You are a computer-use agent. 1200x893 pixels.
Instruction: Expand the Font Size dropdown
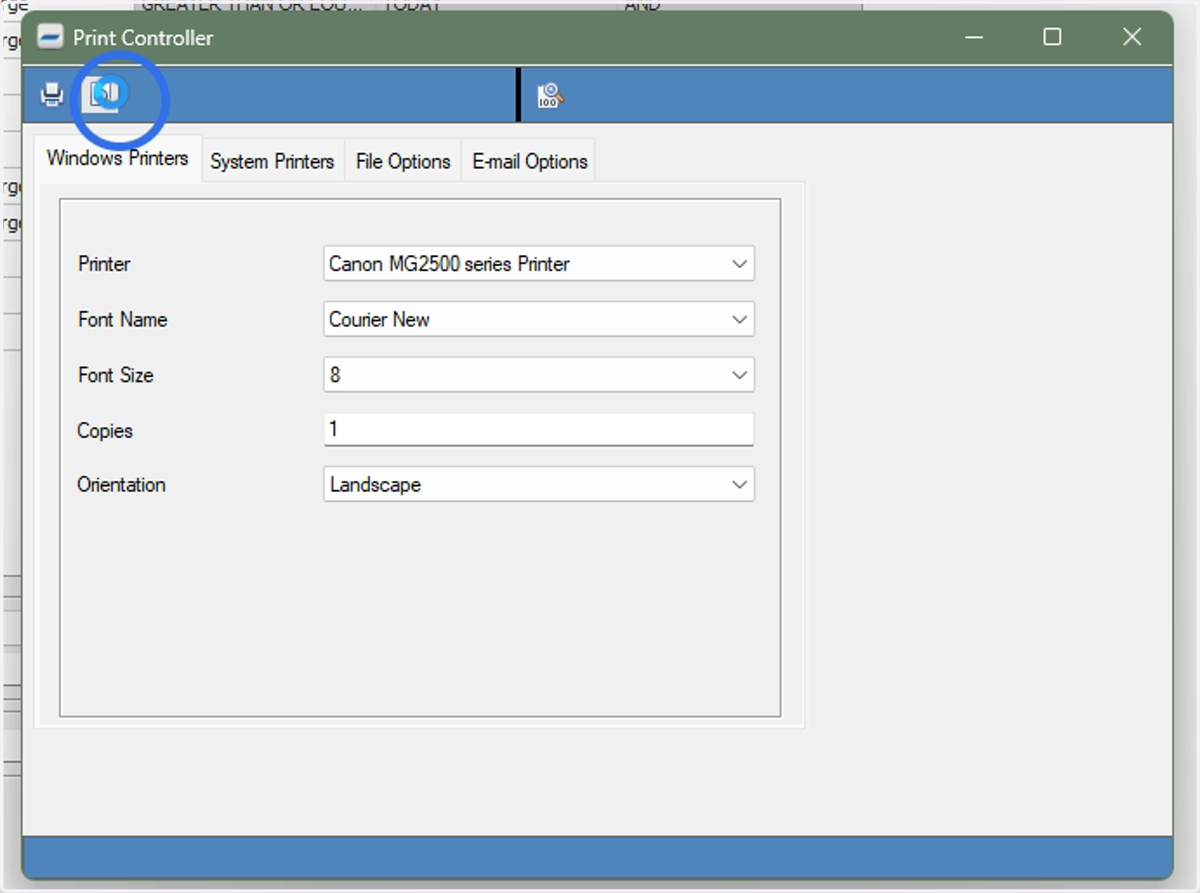(x=739, y=375)
